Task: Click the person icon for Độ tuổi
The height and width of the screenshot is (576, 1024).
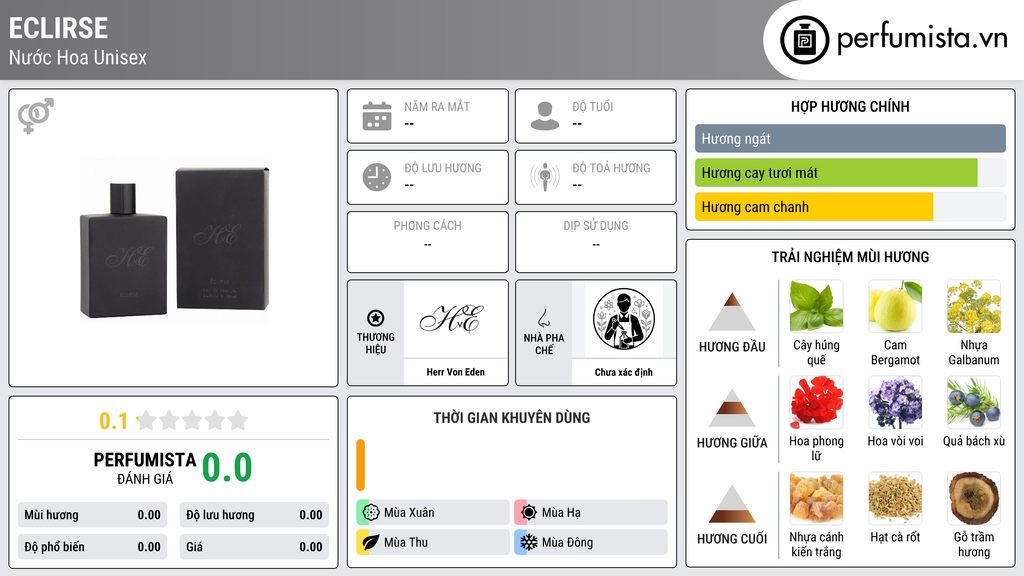Action: click(x=545, y=116)
